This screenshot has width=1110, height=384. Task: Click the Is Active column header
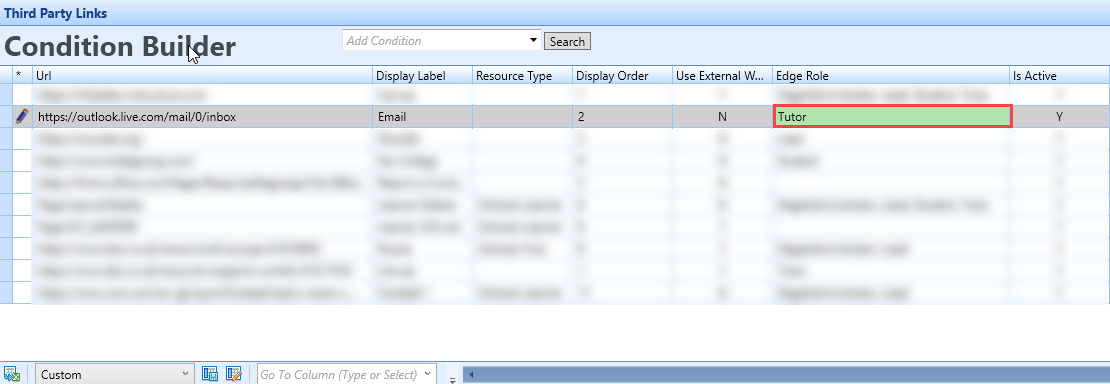click(1059, 76)
